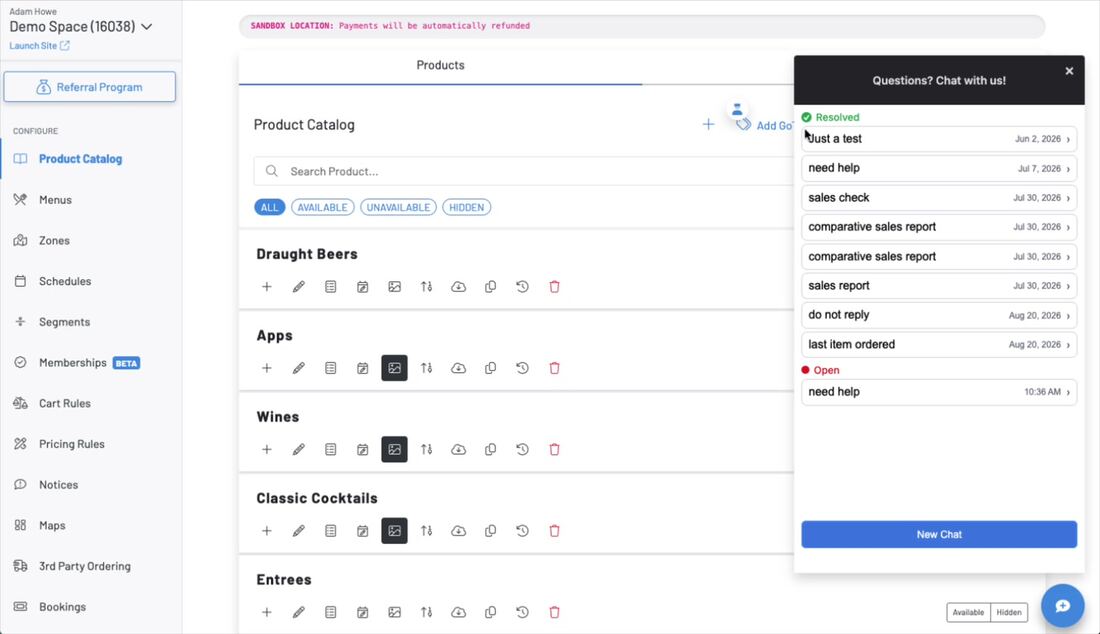Open the 'last item ordered' conversation
The height and width of the screenshot is (634, 1100).
point(939,344)
